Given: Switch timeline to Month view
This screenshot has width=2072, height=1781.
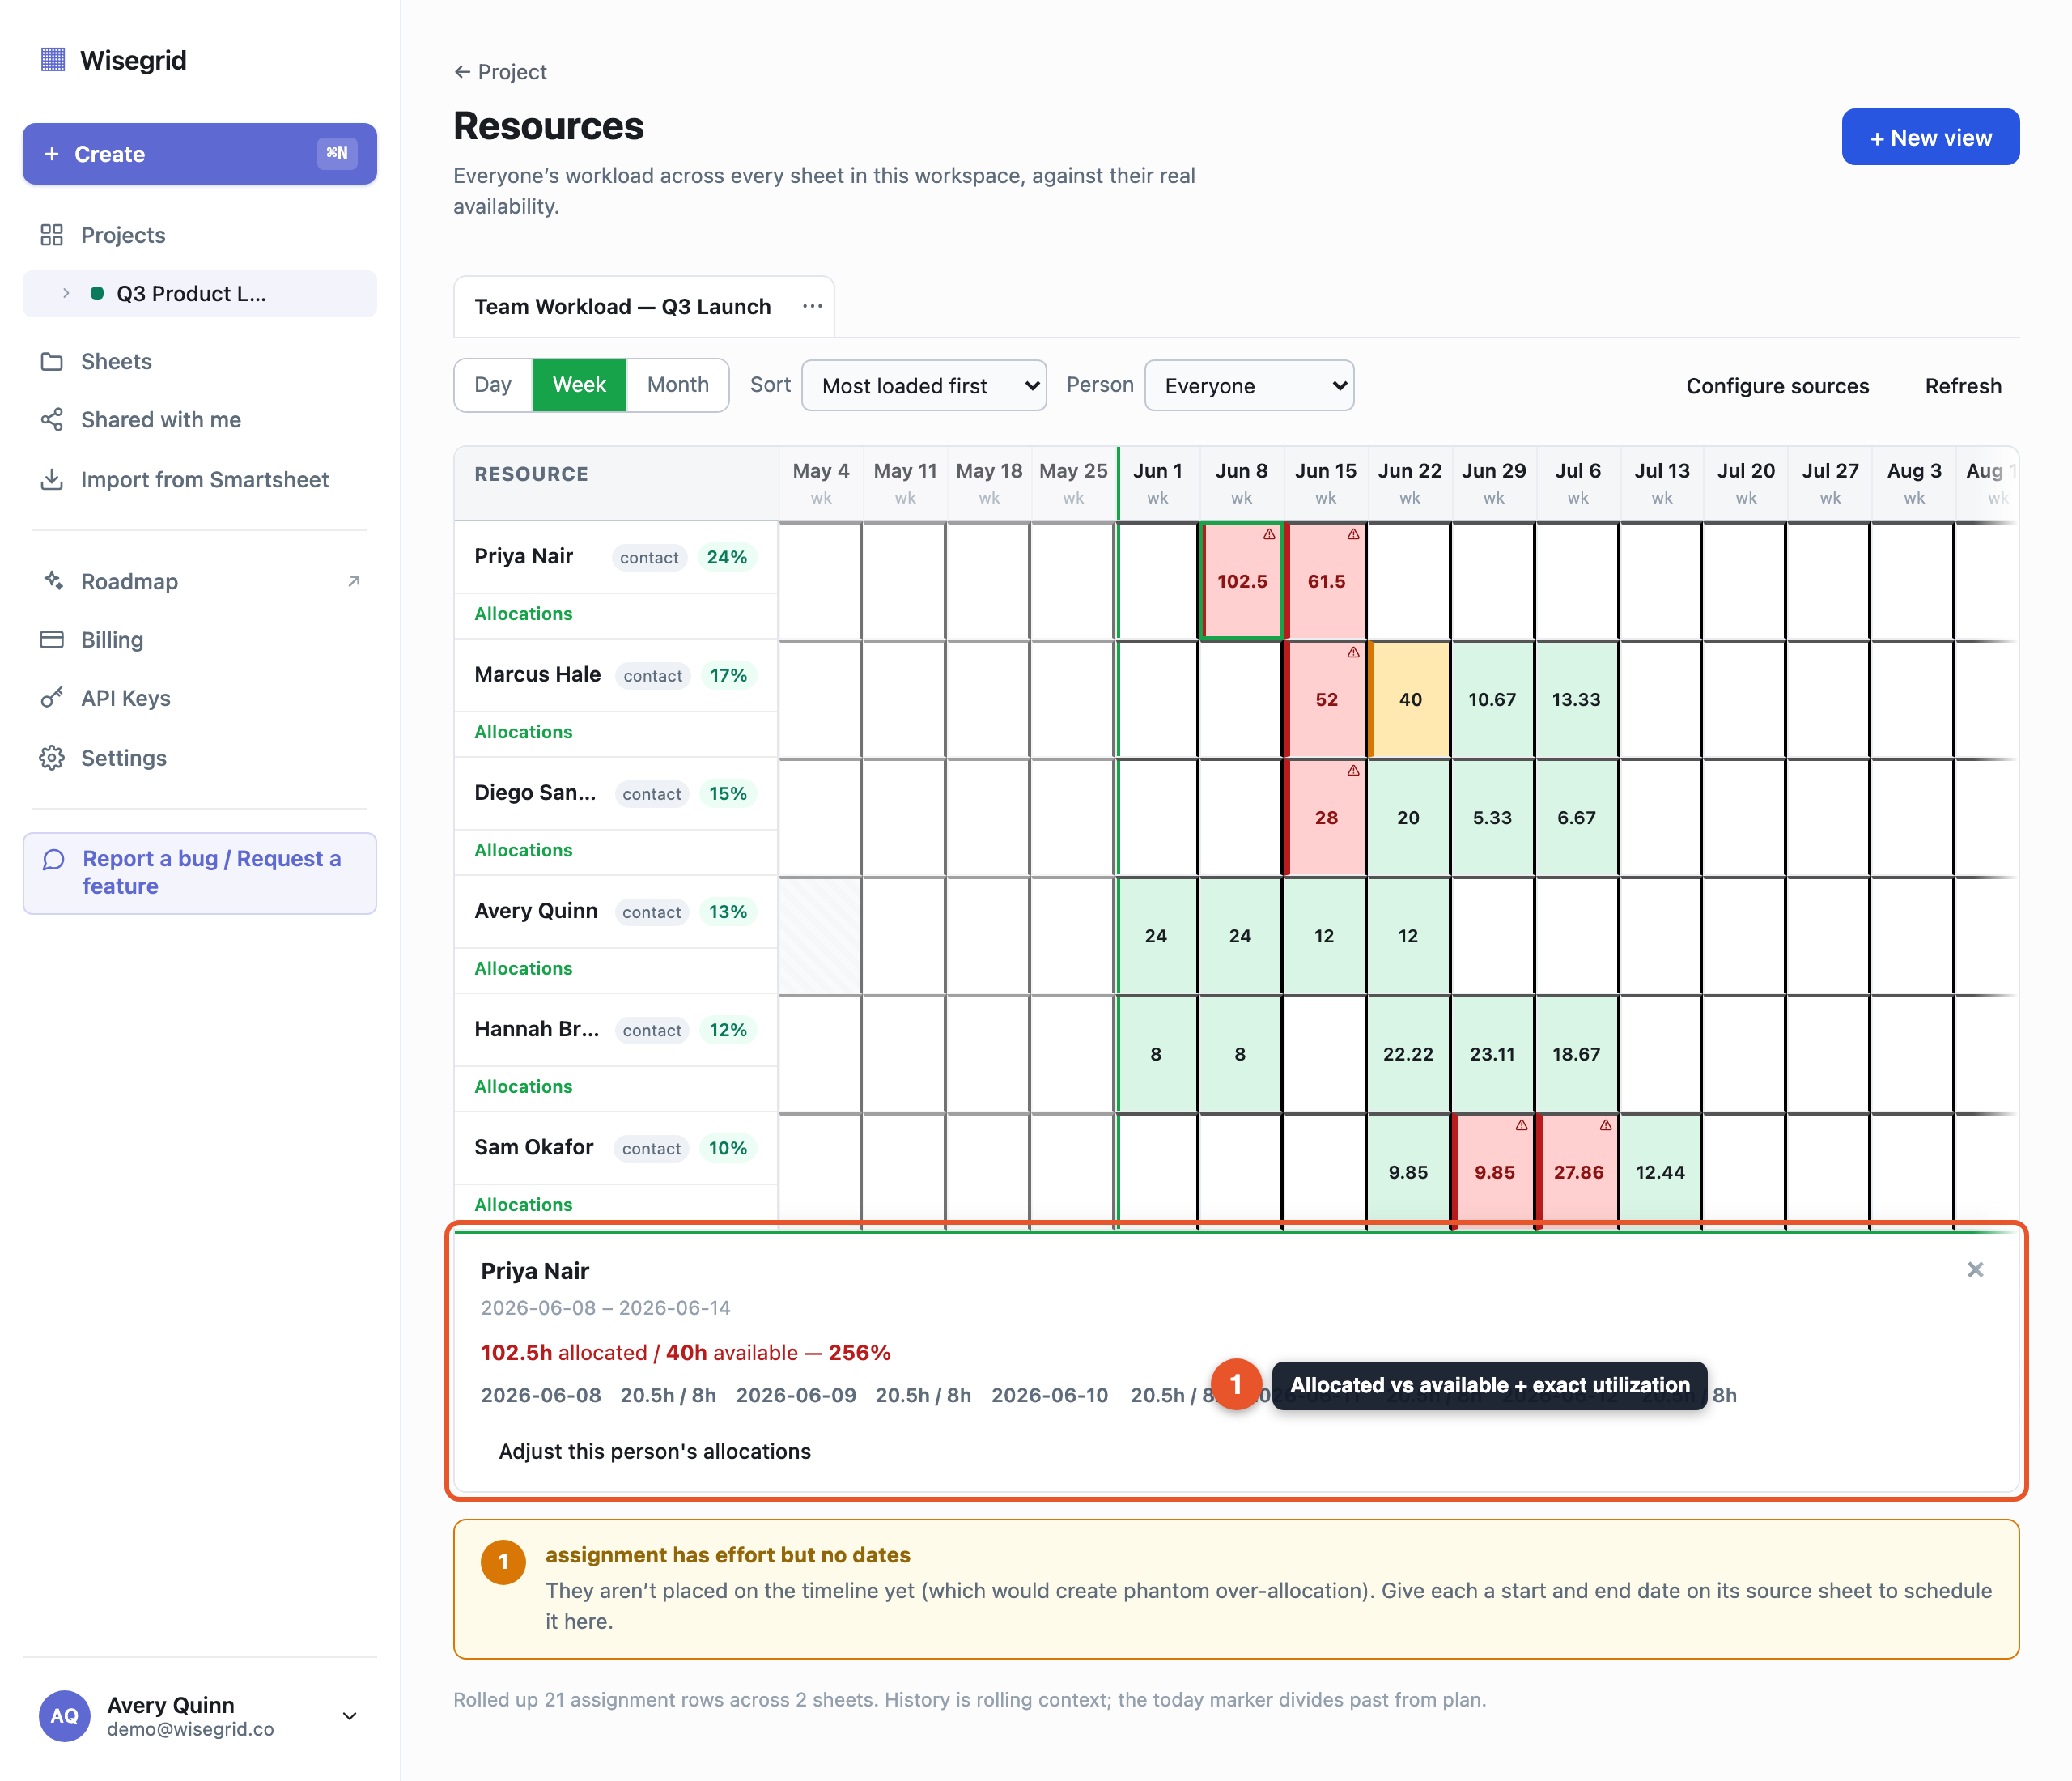Looking at the screenshot, I should pos(678,385).
